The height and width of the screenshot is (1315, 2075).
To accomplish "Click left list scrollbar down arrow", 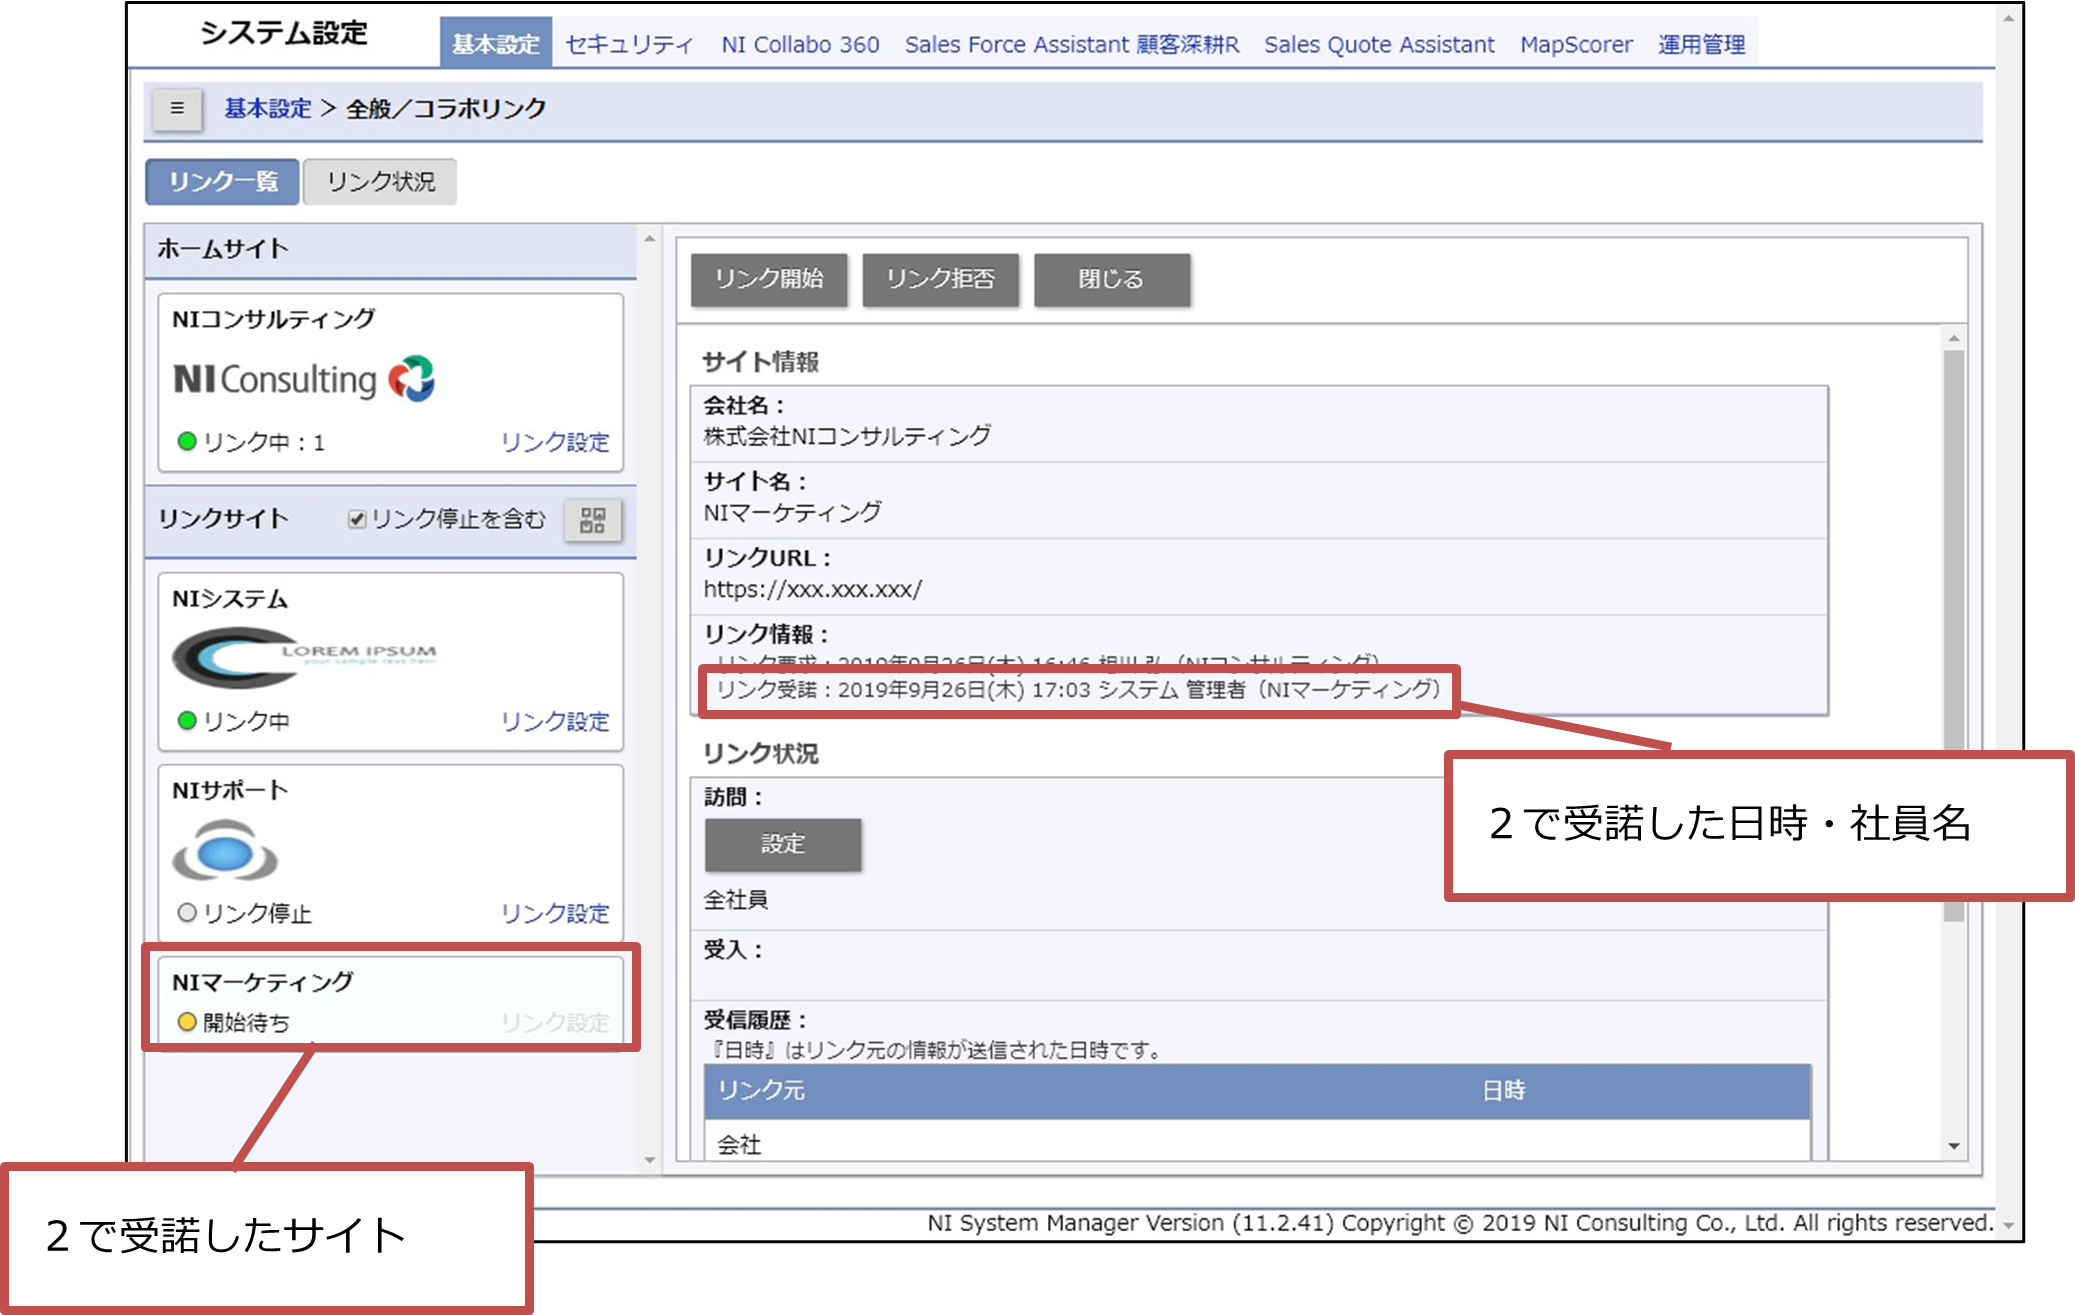I will pos(650,1159).
